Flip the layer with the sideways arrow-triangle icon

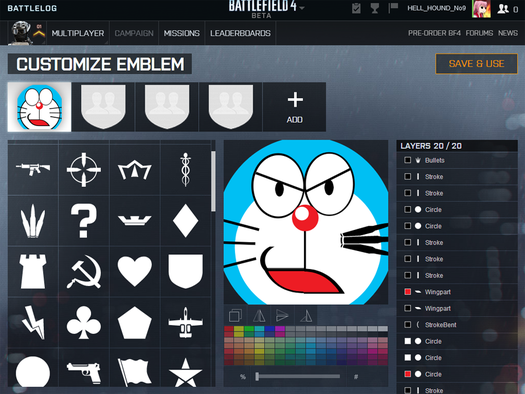click(x=282, y=315)
